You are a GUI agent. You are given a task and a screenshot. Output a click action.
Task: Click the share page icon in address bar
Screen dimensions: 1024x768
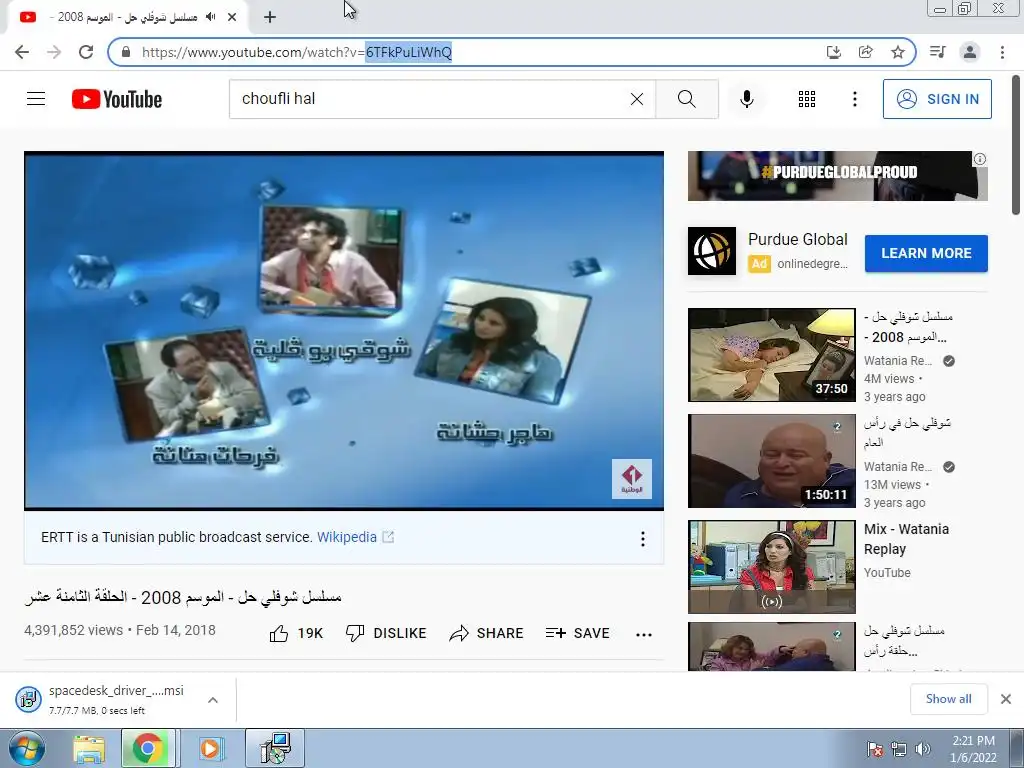pyautogui.click(x=866, y=52)
